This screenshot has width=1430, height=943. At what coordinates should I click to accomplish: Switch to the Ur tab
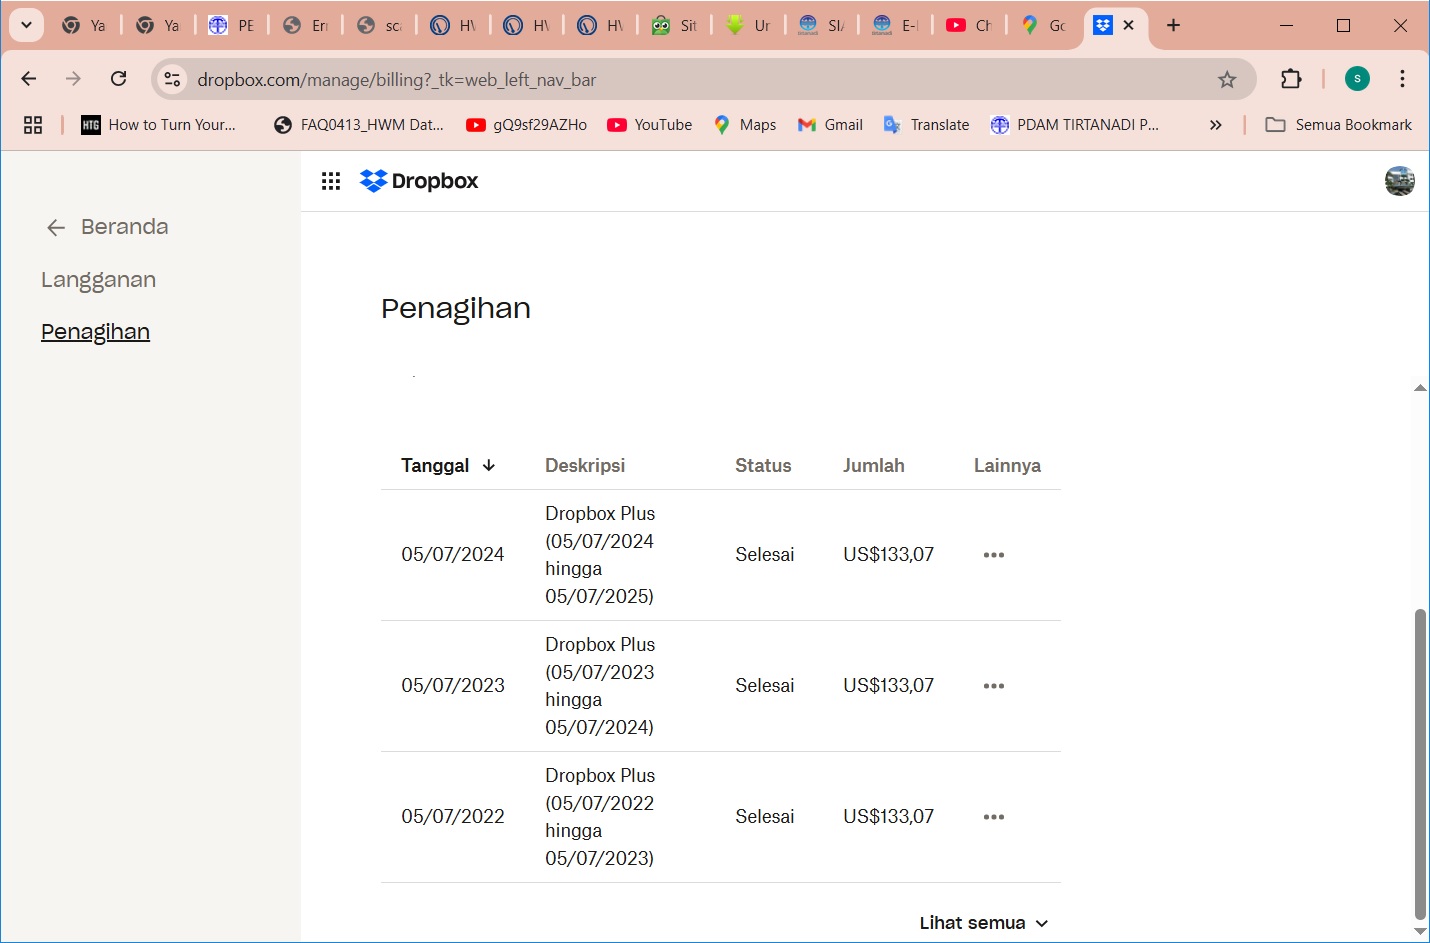pos(748,25)
